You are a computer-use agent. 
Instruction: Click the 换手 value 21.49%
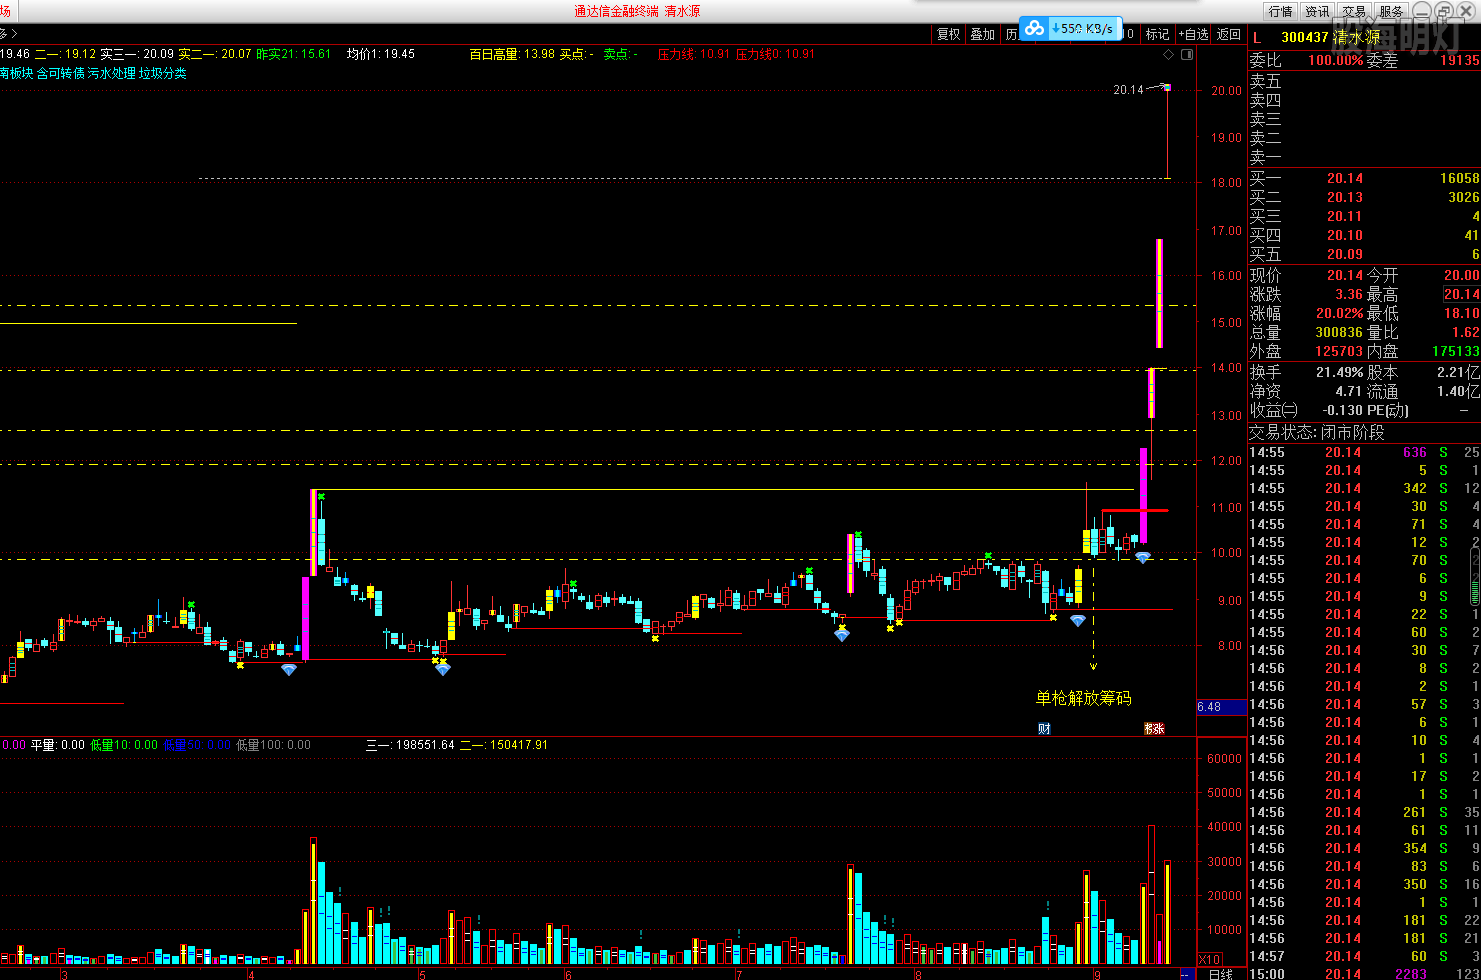1339,372
